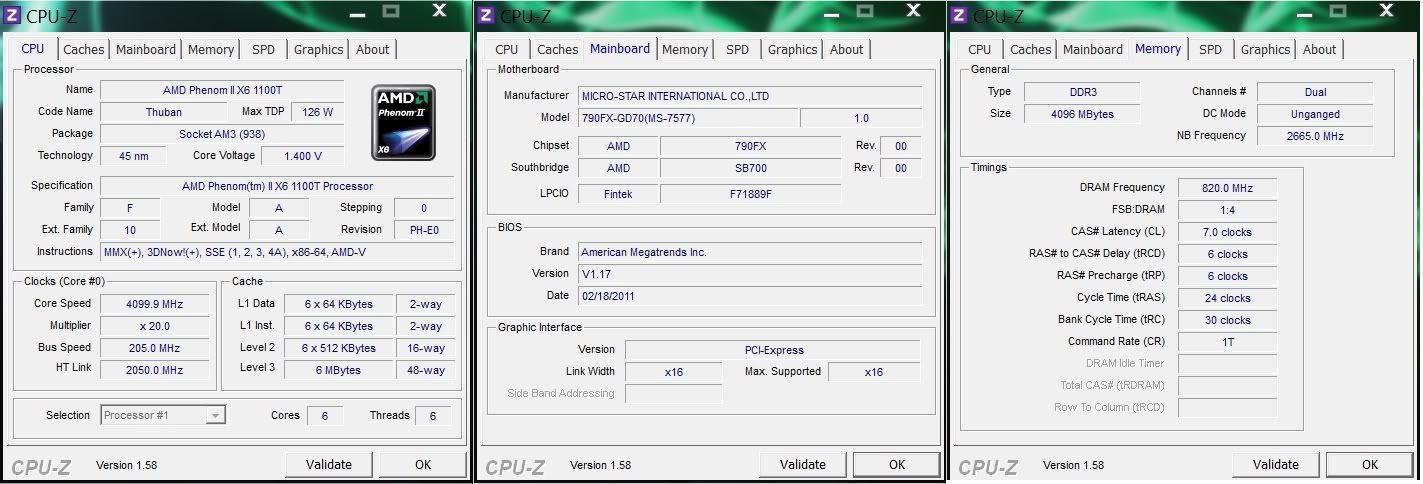Open Graphics tab in Memory window
Viewport: 1423px width, 484px height.
1266,49
